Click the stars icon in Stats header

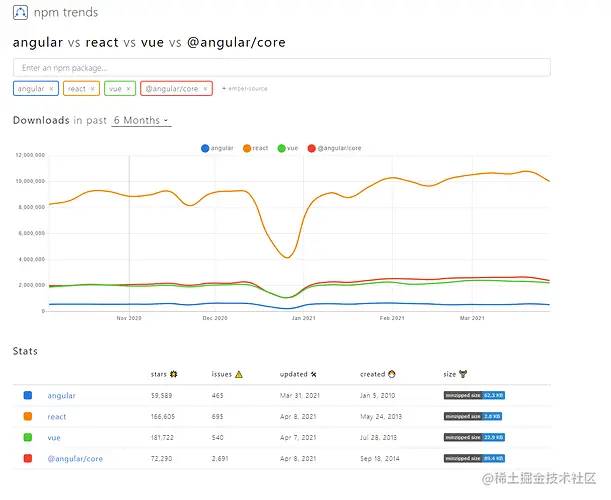[x=174, y=374]
